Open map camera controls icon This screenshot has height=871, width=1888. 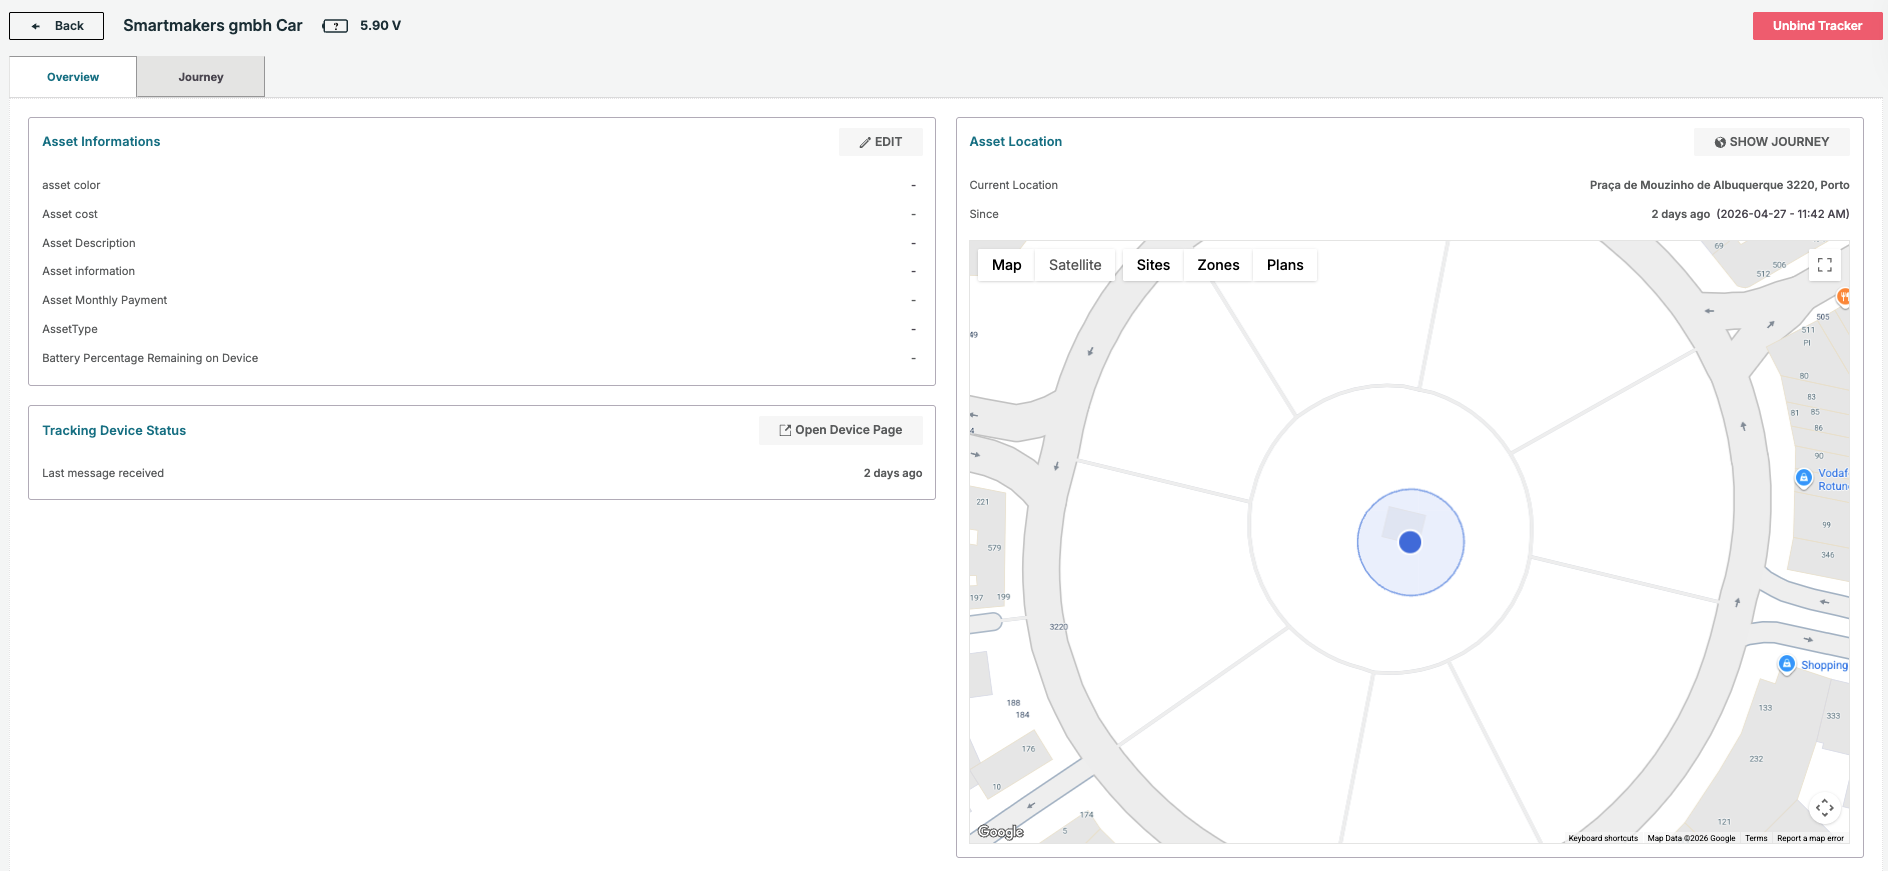pyautogui.click(x=1825, y=807)
